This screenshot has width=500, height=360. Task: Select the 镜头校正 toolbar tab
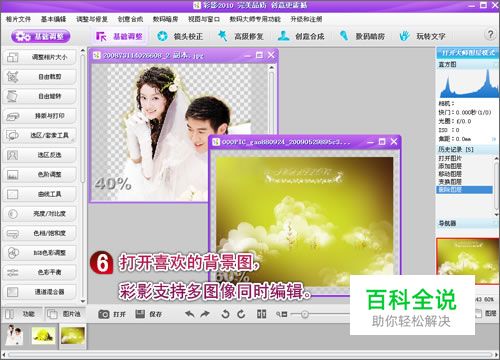click(180, 36)
